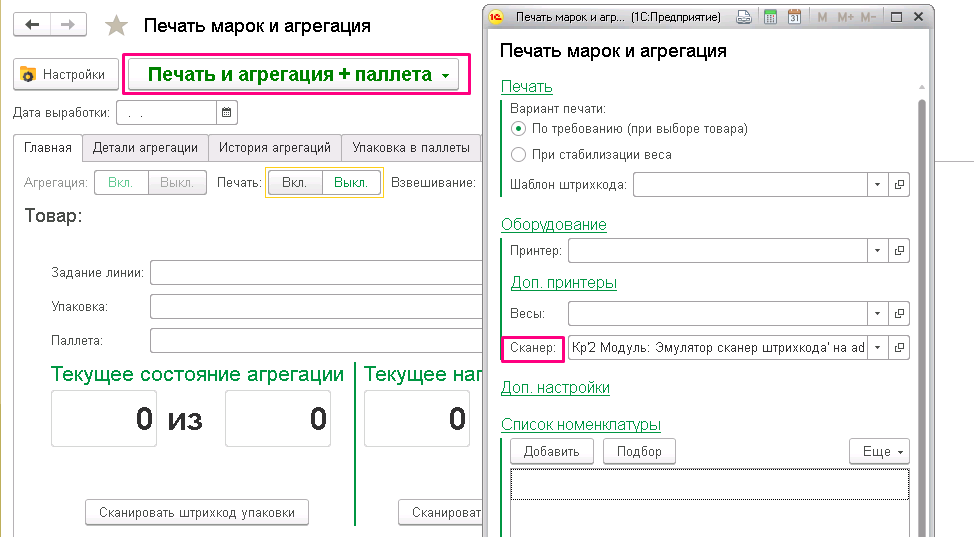Turn Печать on with Вкл.
Image resolution: width=974 pixels, height=537 pixels.
[294, 183]
